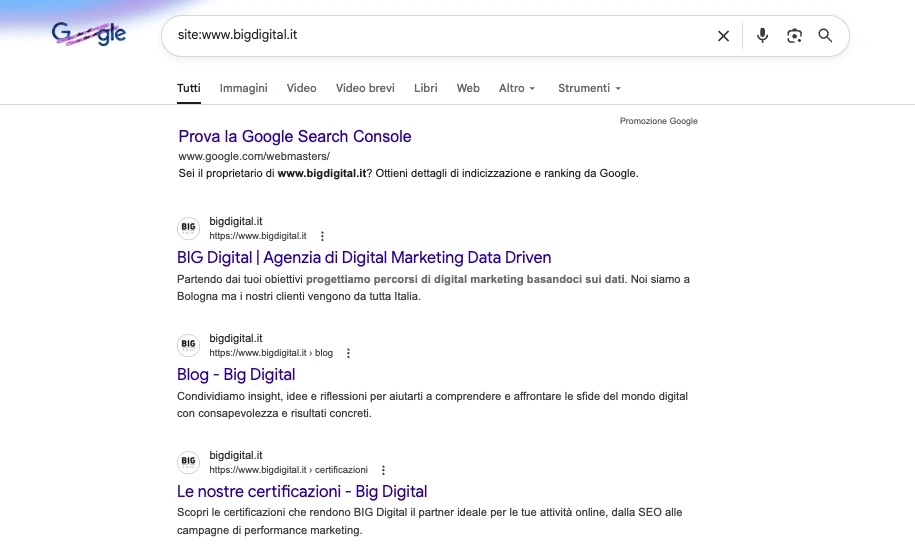Click the www.google.com/webmasters/ URL text
This screenshot has height=548, width=915.
coord(254,156)
